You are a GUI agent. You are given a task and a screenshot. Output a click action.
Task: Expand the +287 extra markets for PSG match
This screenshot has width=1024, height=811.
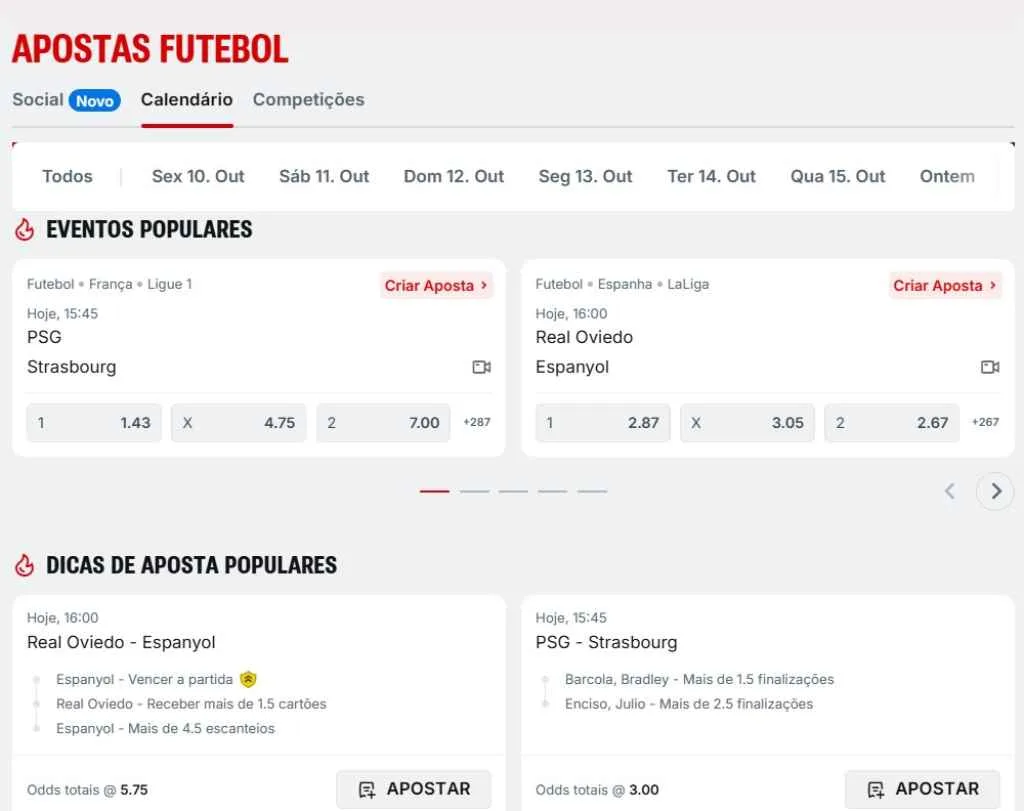click(x=477, y=423)
